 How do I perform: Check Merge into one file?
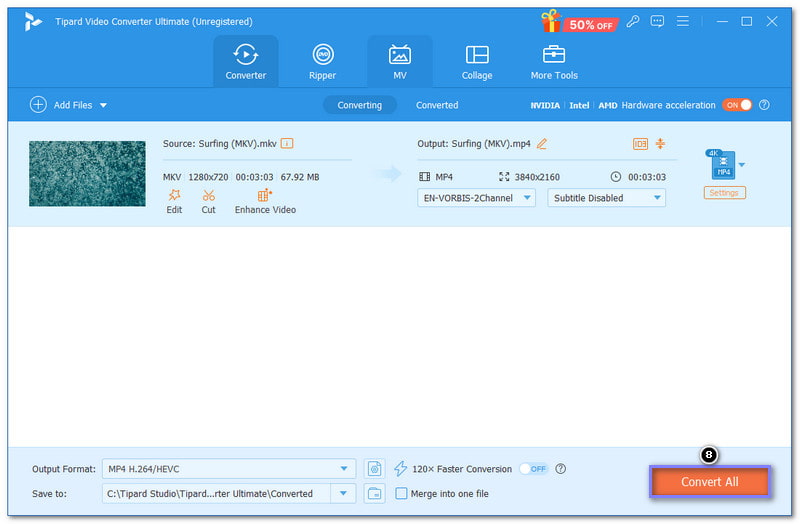[402, 493]
